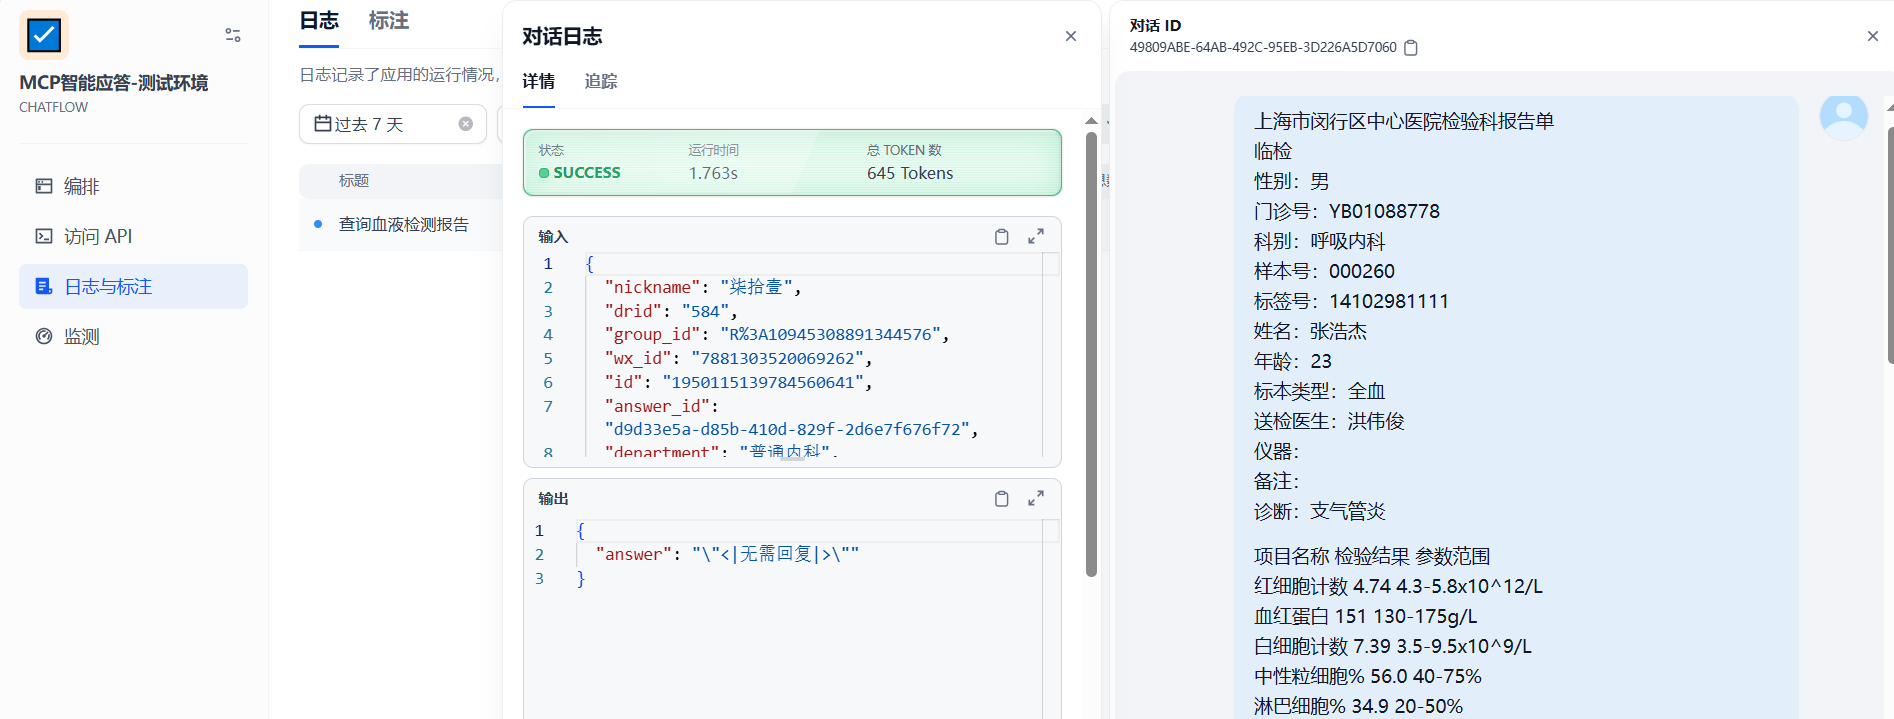
Task: Open 访问 API page
Action: pyautogui.click(x=97, y=237)
